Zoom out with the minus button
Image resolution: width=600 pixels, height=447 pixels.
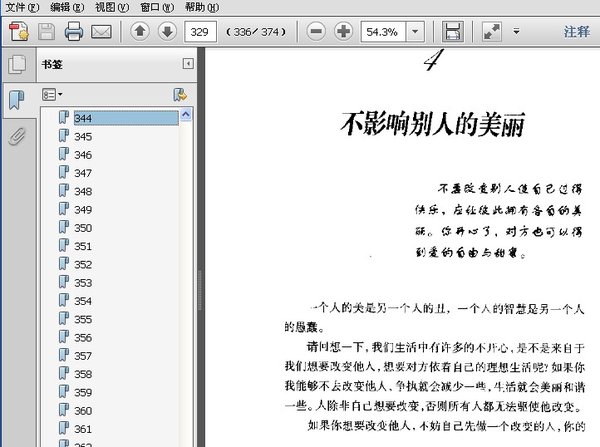click(x=316, y=31)
